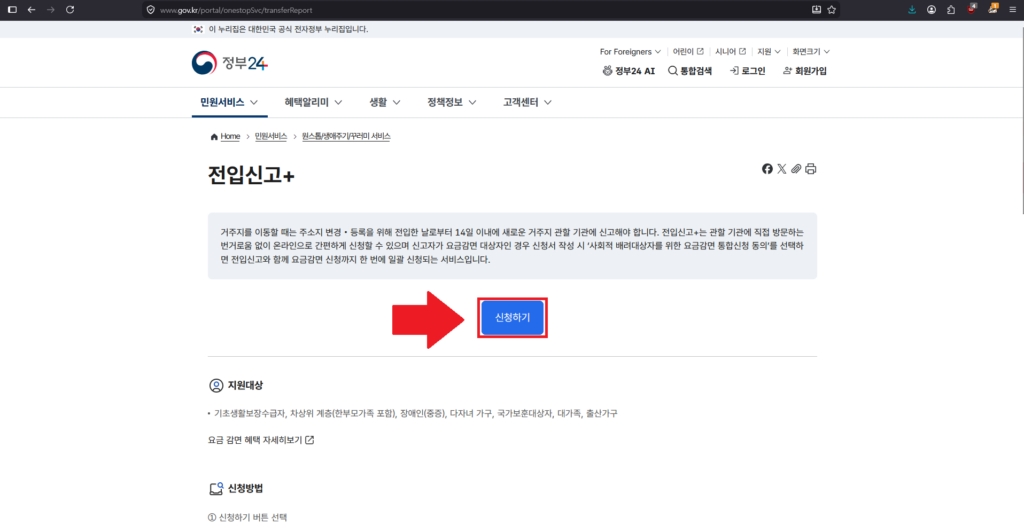Click the external link icon beside 시니어
The height and width of the screenshot is (525, 1024).
[x=743, y=51]
